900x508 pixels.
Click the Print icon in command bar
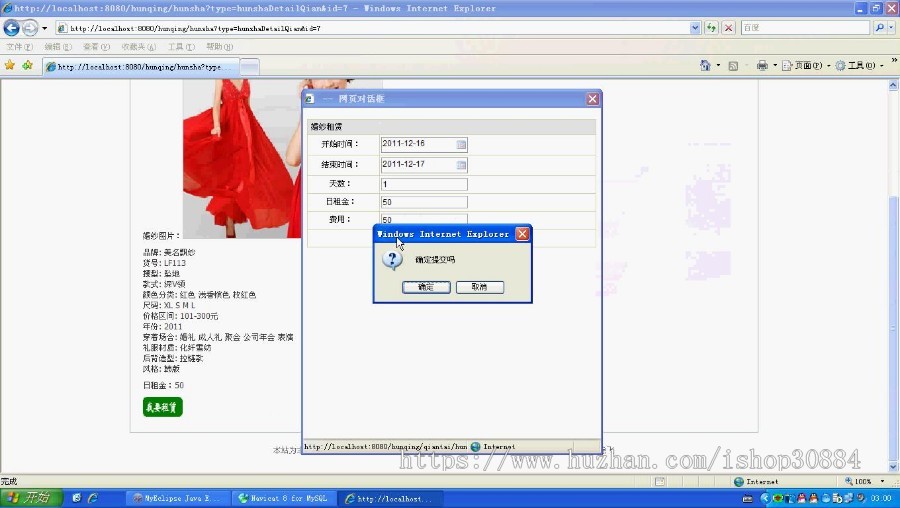tap(762, 65)
